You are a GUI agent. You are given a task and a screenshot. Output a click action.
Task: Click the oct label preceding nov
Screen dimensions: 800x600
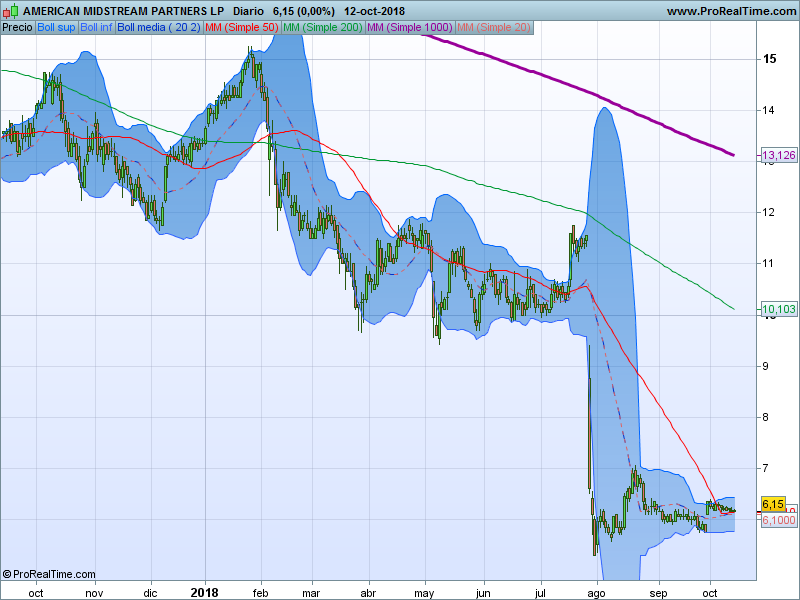(x=36, y=593)
